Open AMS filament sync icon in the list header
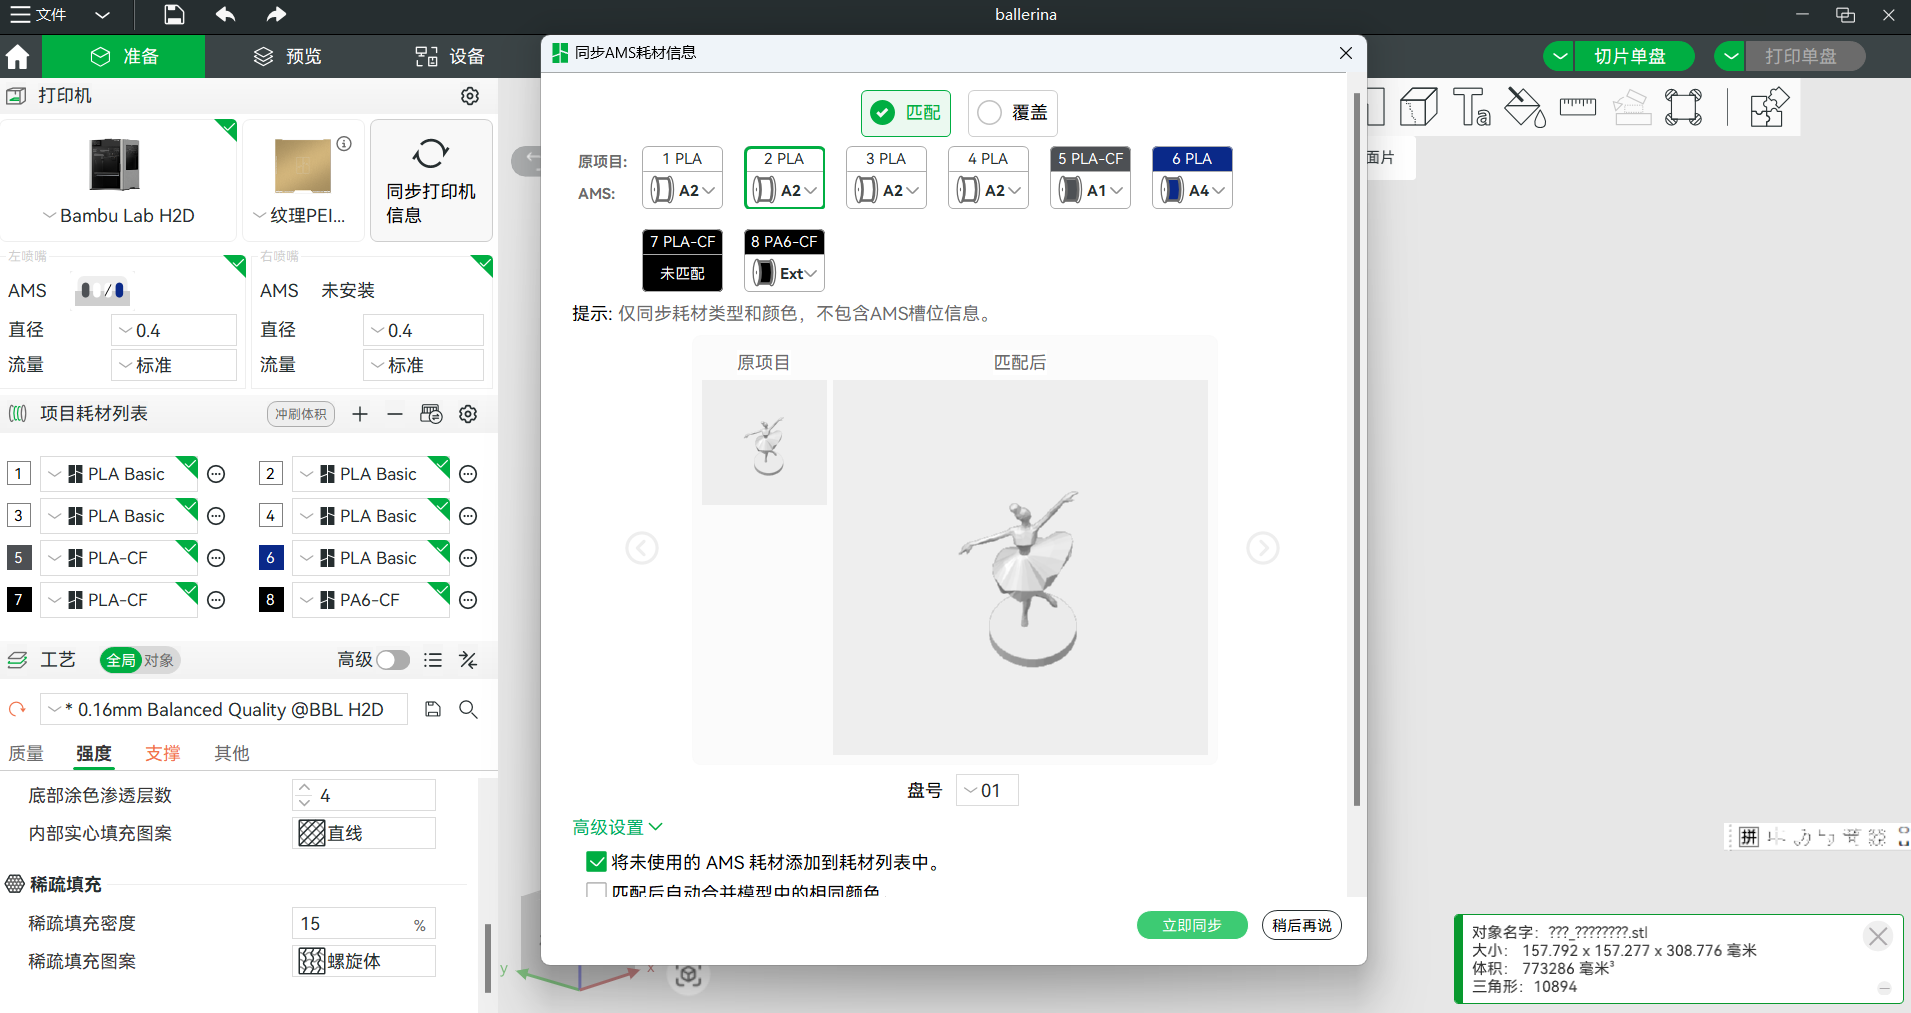The height and width of the screenshot is (1013, 1911). point(431,414)
